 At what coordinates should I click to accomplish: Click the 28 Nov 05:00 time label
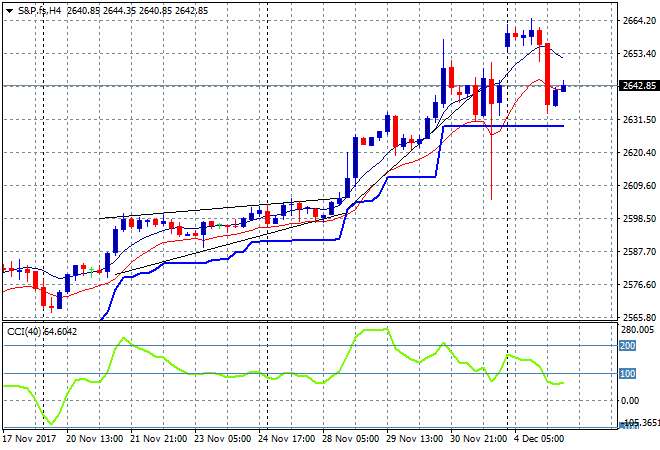pyautogui.click(x=351, y=439)
